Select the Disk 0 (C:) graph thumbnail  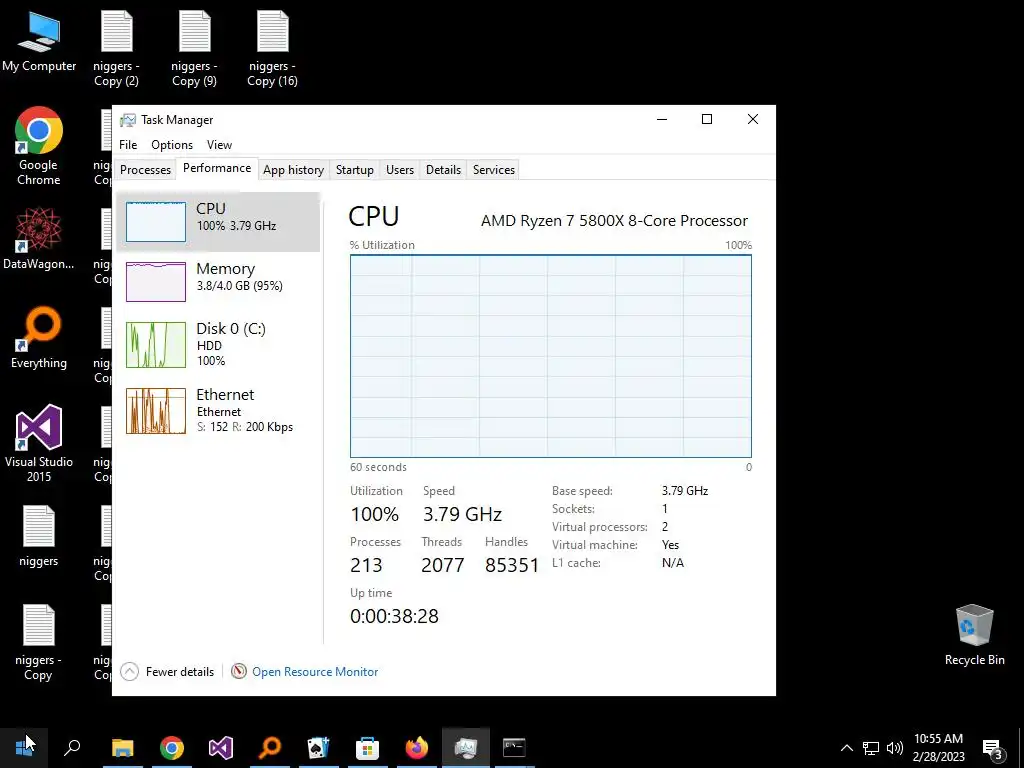click(x=155, y=345)
